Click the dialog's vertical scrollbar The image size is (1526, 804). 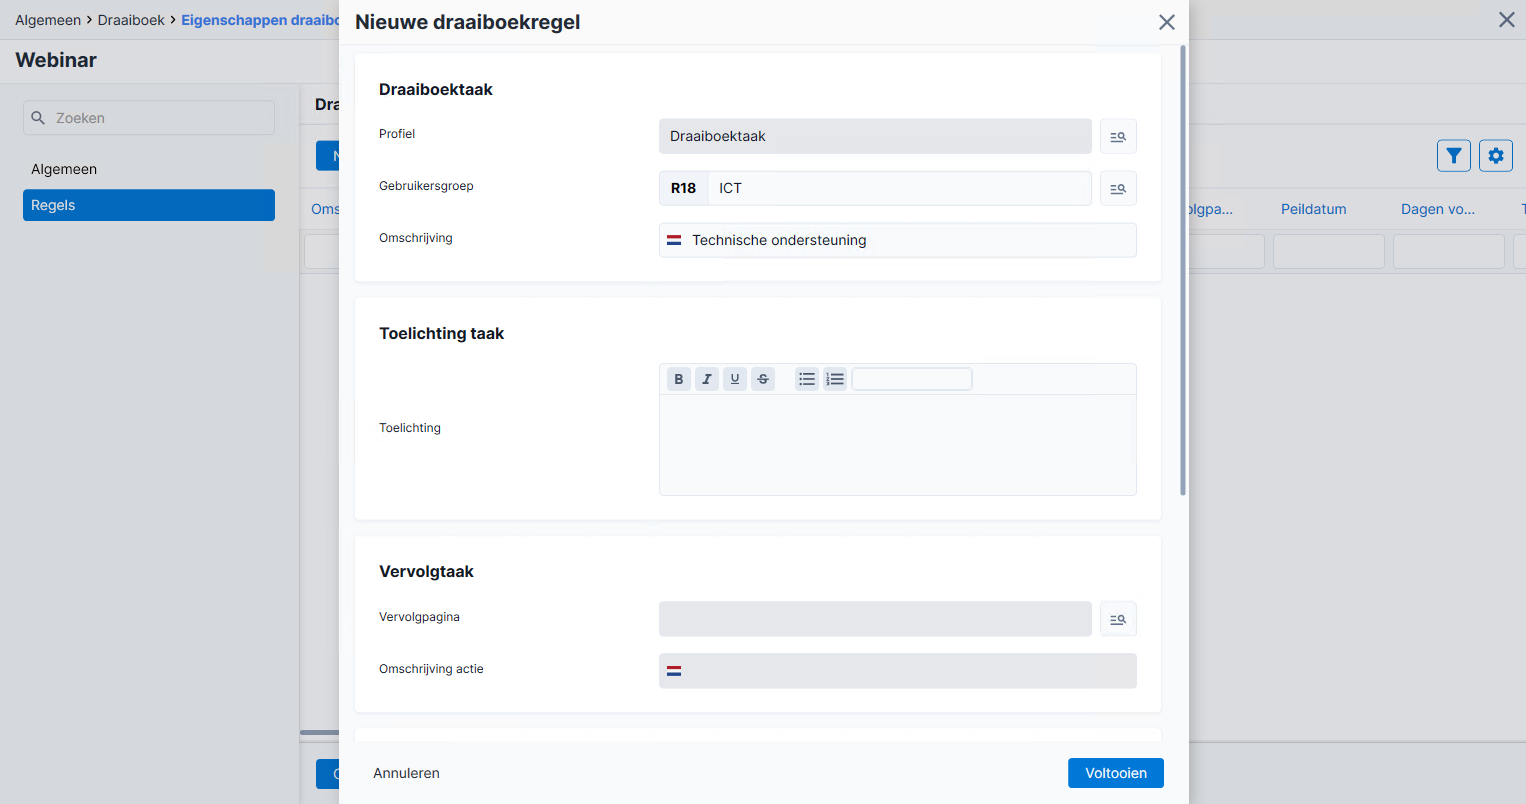[1183, 270]
